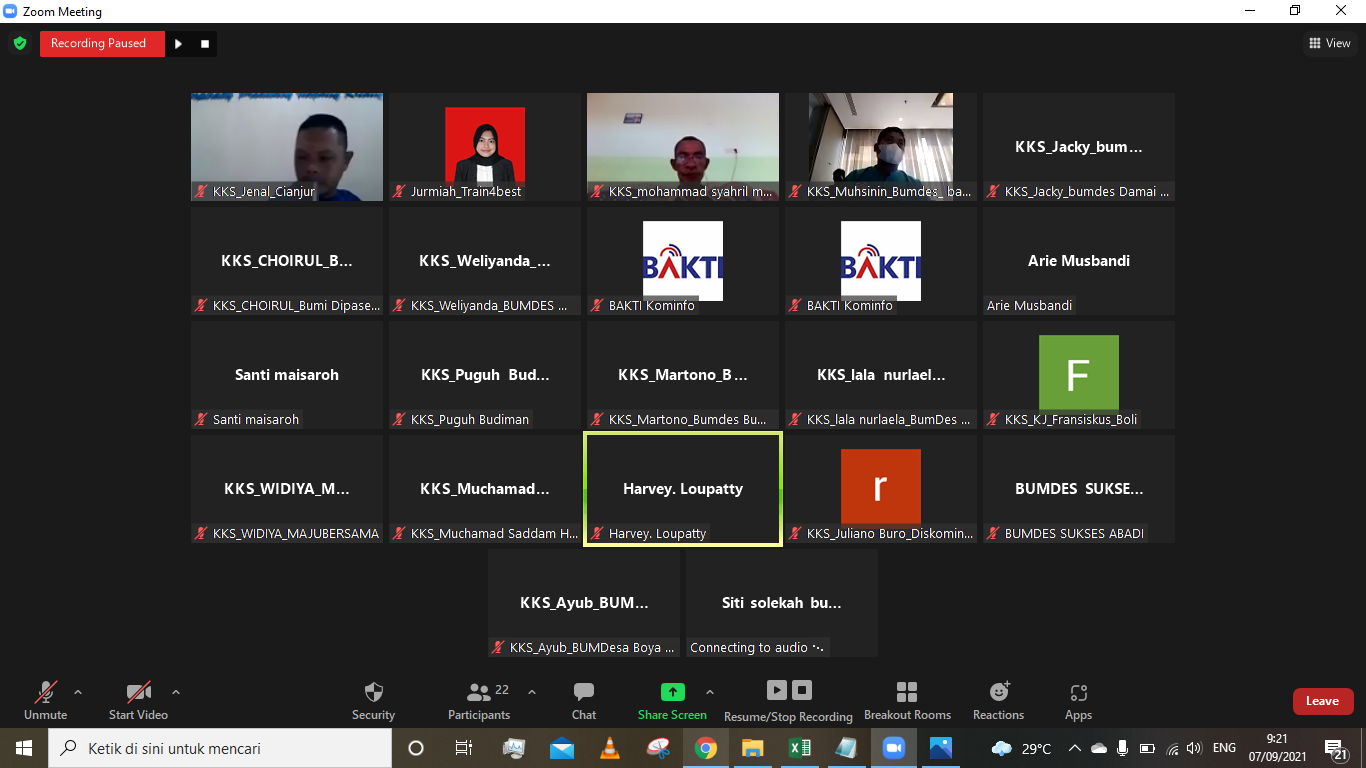Expand the Share Screen options caret
This screenshot has height=768, width=1366.
tap(710, 691)
